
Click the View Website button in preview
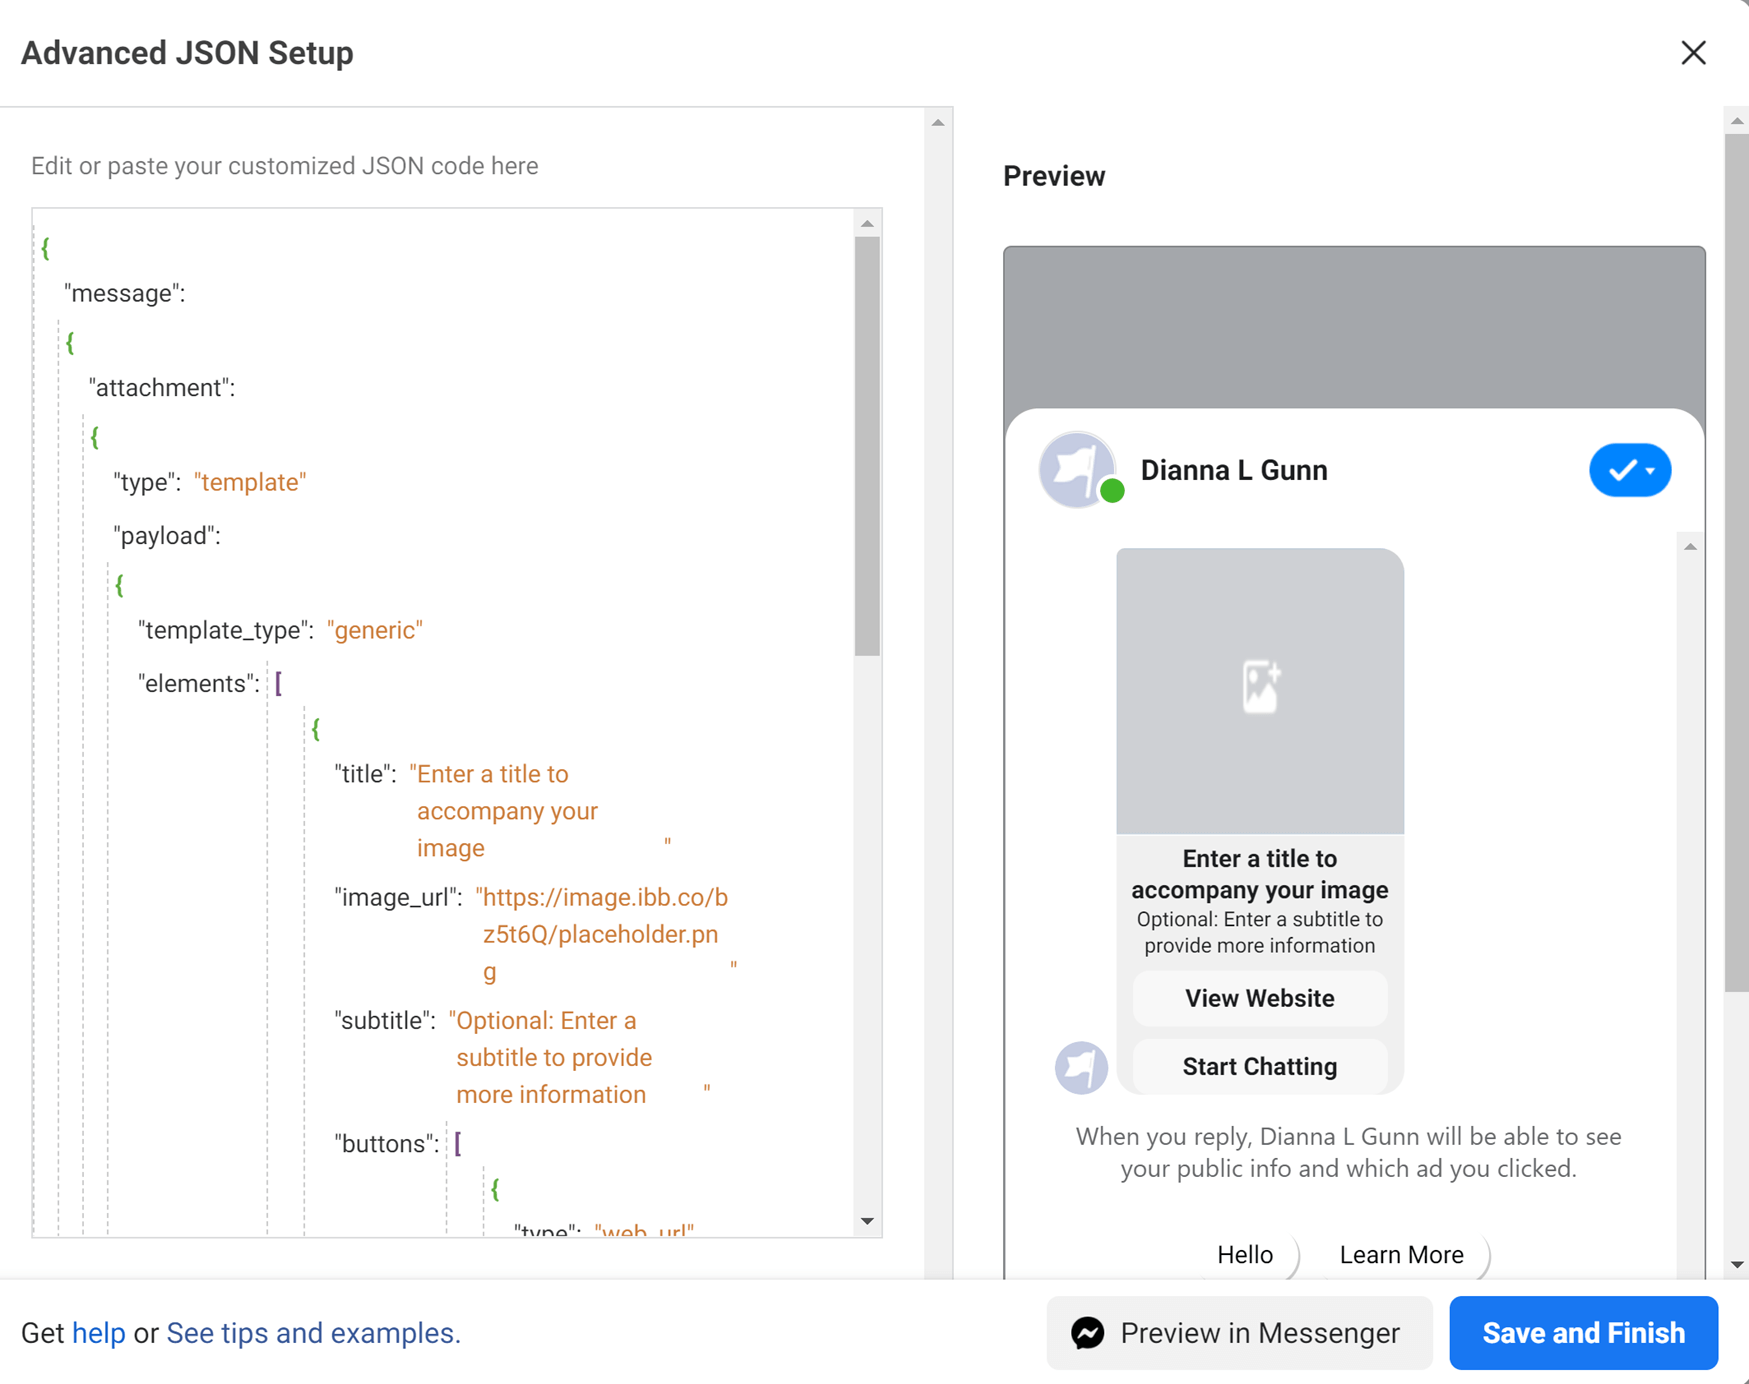tap(1259, 998)
